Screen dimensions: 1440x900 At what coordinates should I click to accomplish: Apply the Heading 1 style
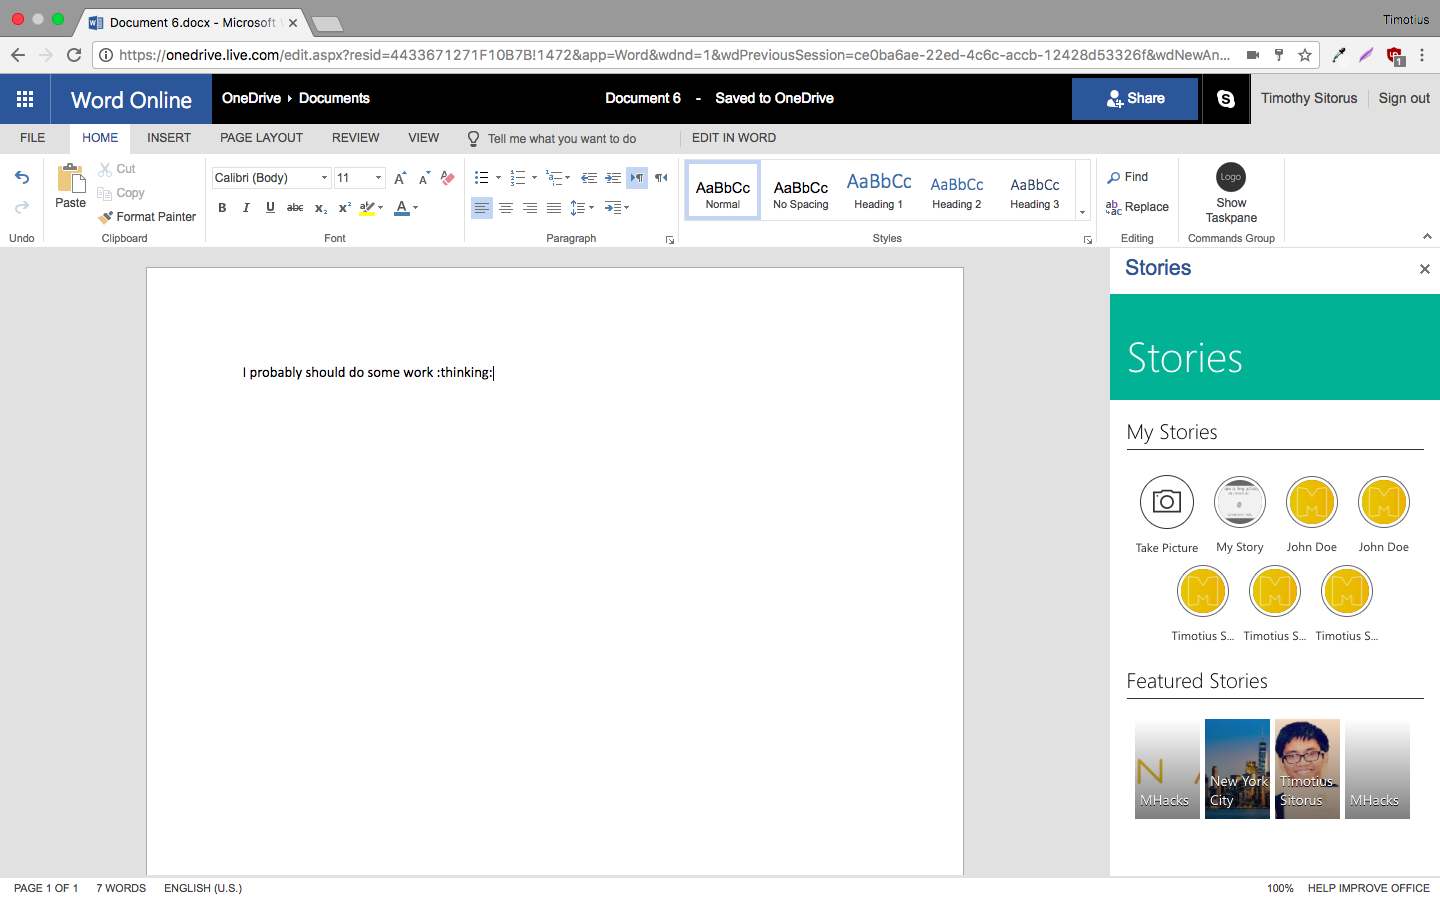(879, 190)
